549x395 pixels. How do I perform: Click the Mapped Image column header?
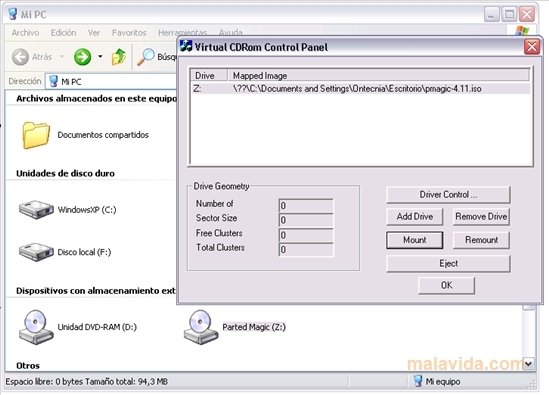(x=378, y=76)
